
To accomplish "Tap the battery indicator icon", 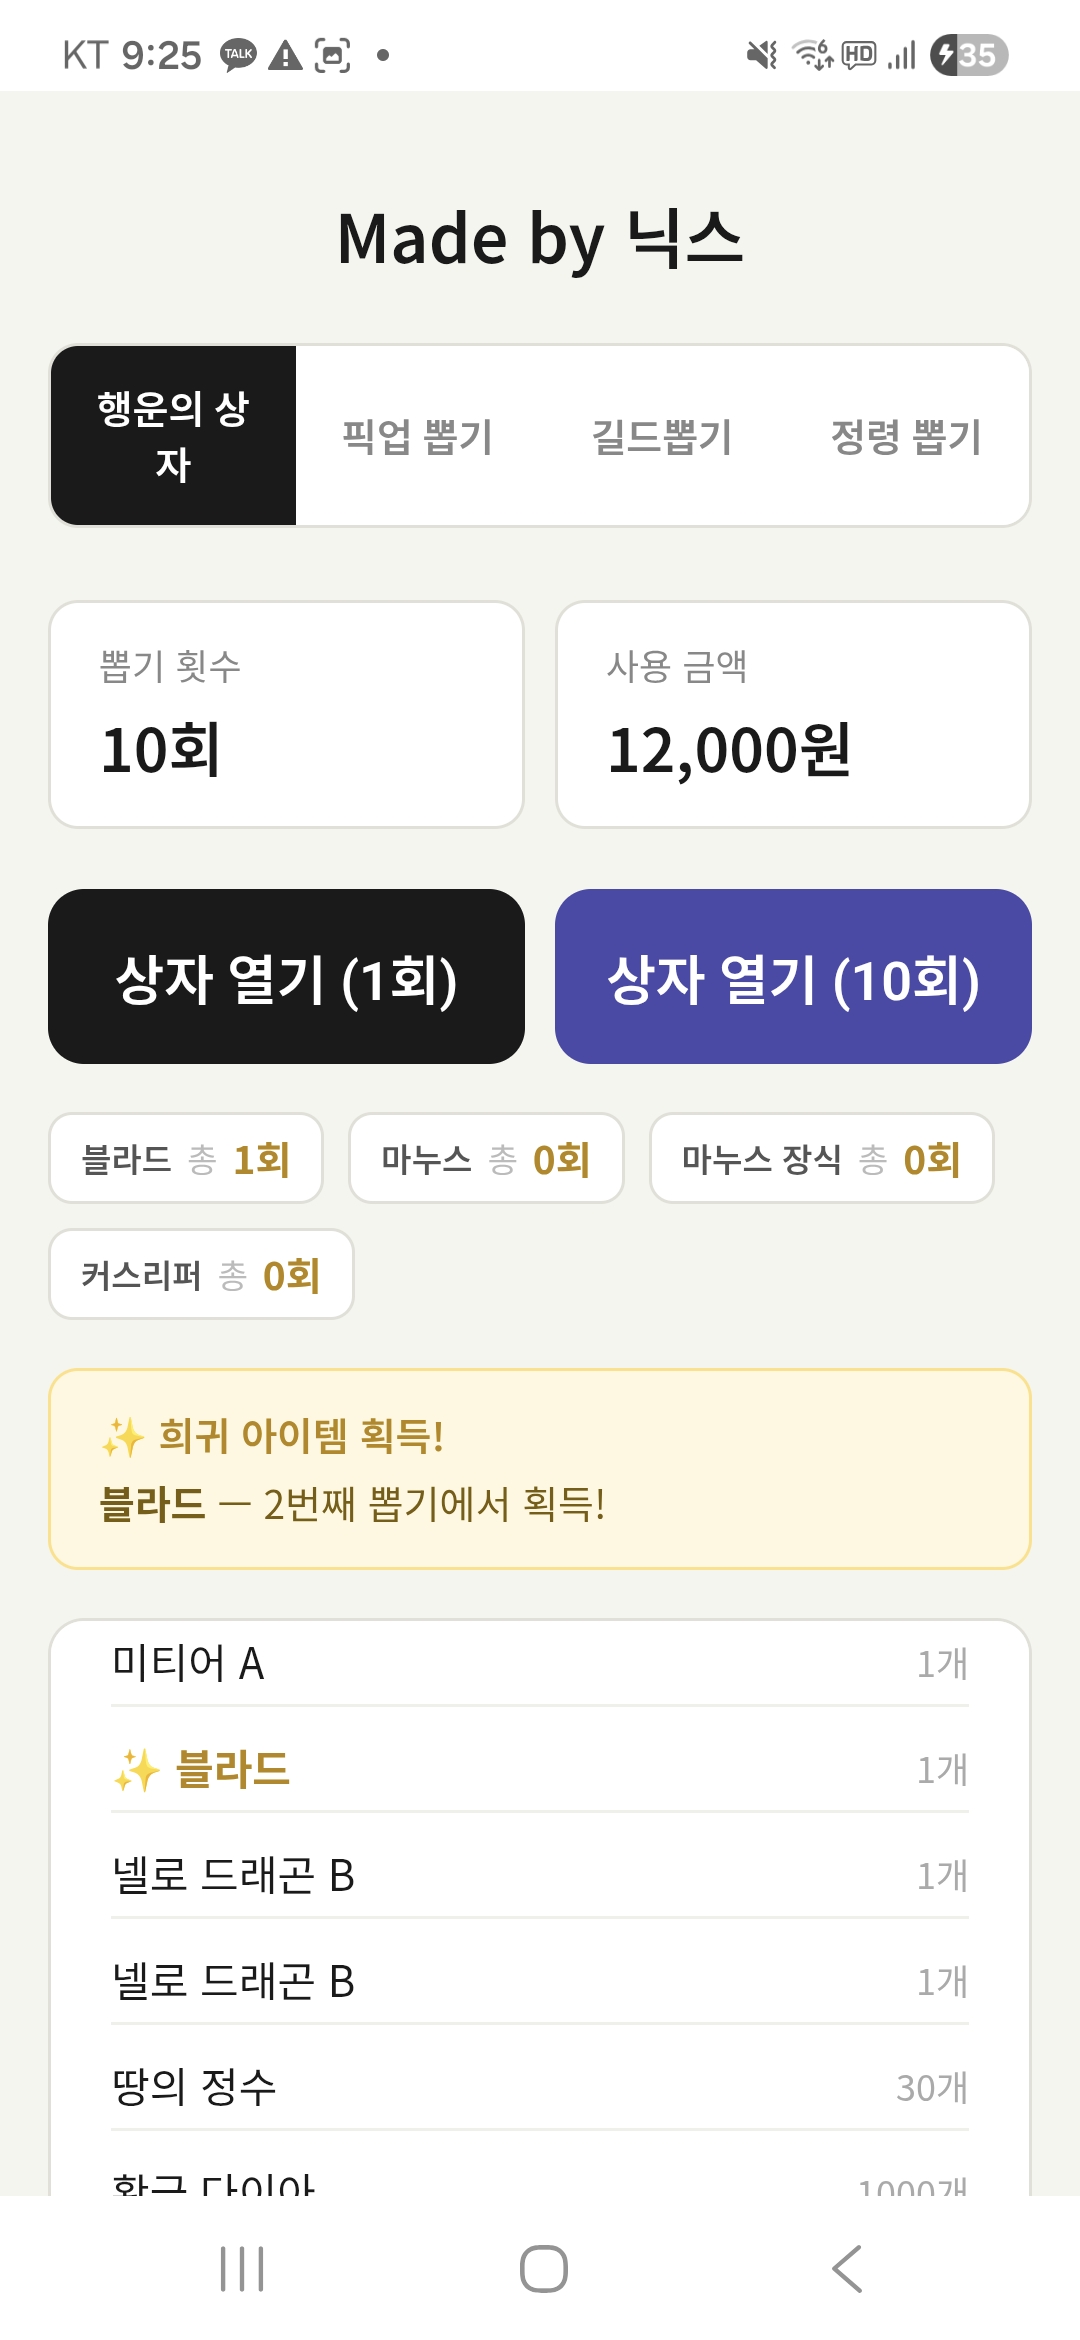I will 968,55.
